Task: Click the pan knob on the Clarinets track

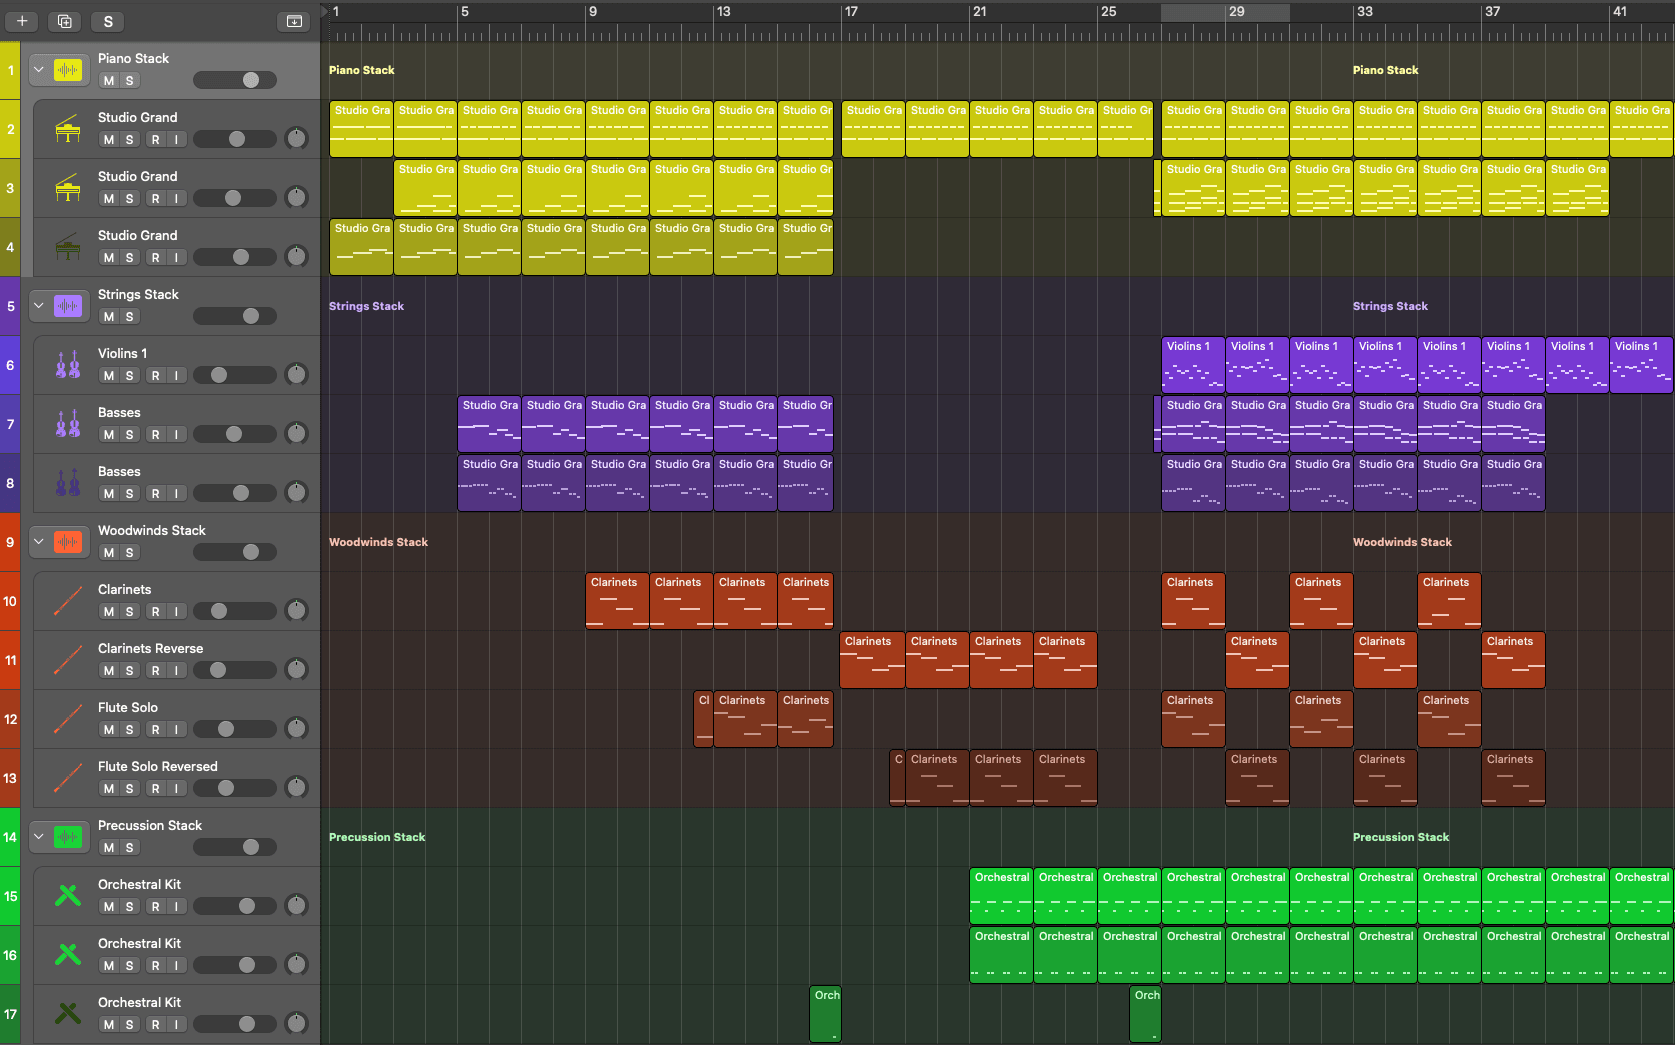Action: (x=297, y=611)
